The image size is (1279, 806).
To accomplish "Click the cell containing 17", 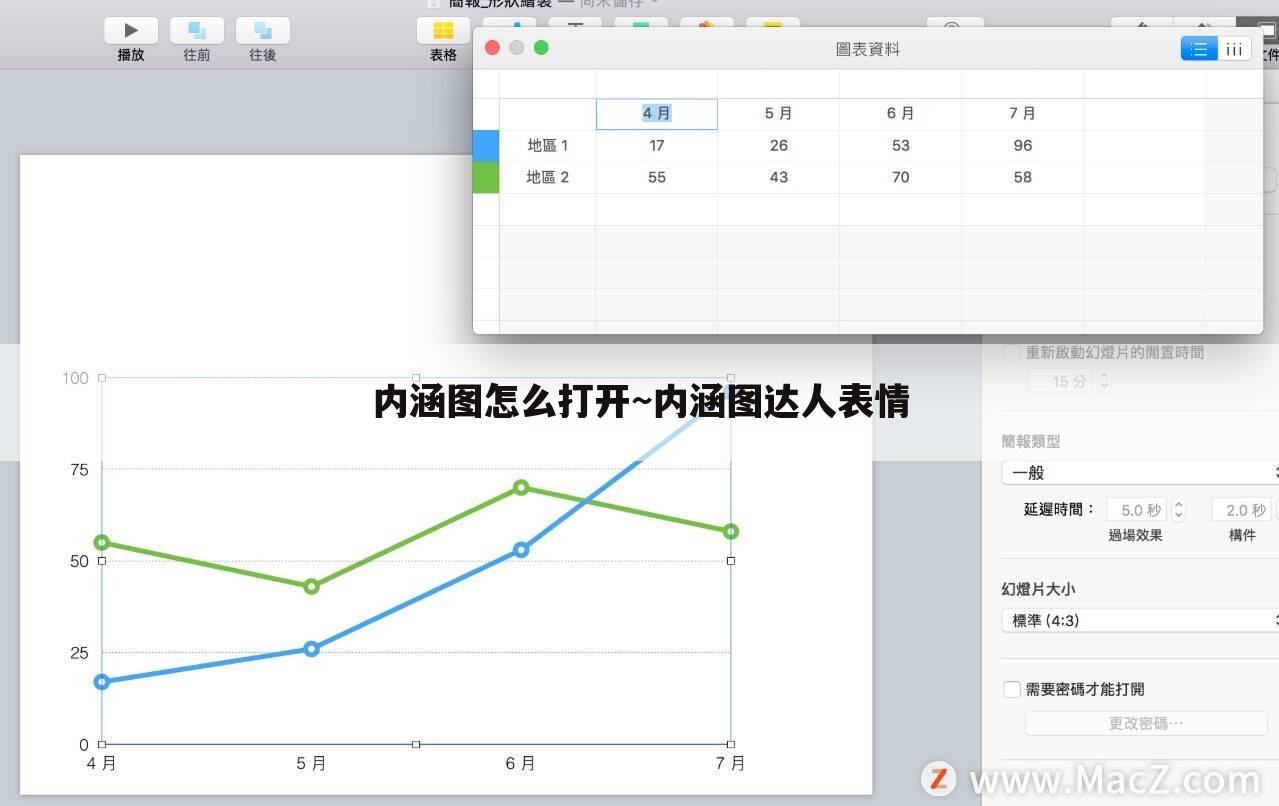I will tap(657, 146).
